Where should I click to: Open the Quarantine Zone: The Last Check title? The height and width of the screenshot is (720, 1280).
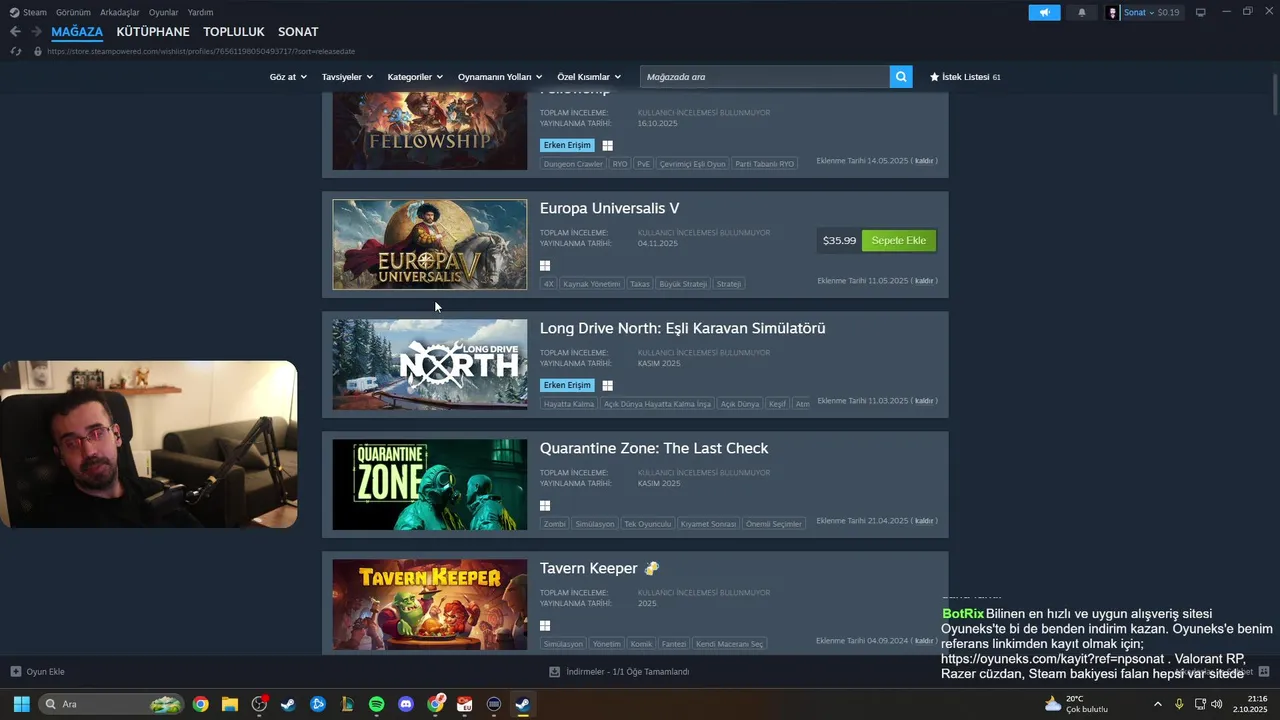click(x=654, y=448)
